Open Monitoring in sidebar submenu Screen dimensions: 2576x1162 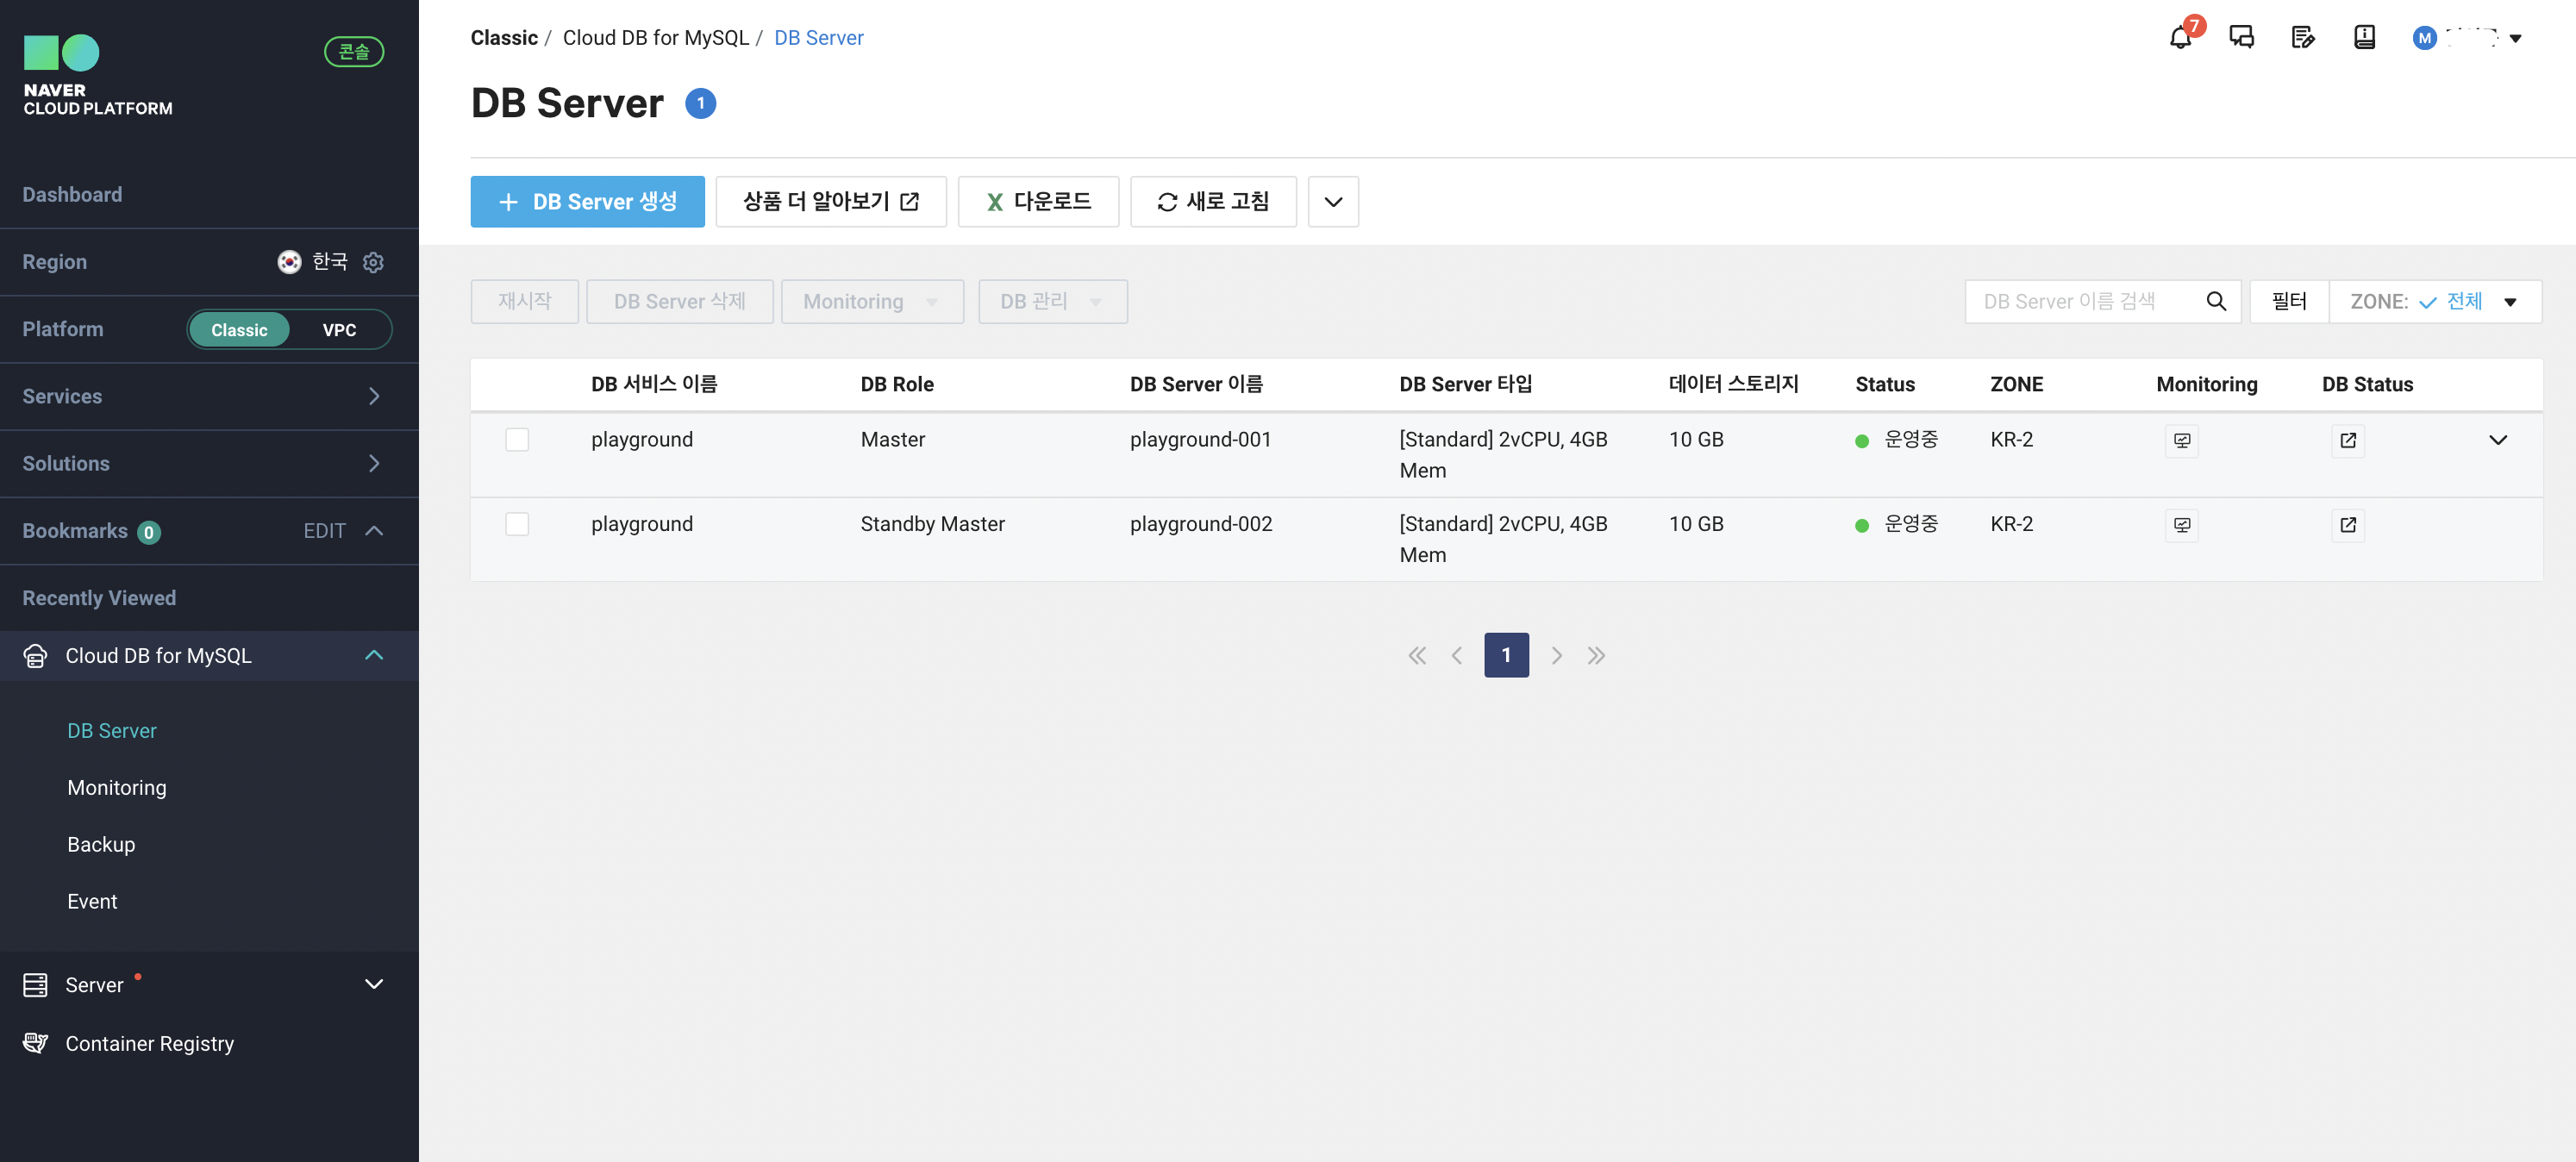pyautogui.click(x=117, y=788)
